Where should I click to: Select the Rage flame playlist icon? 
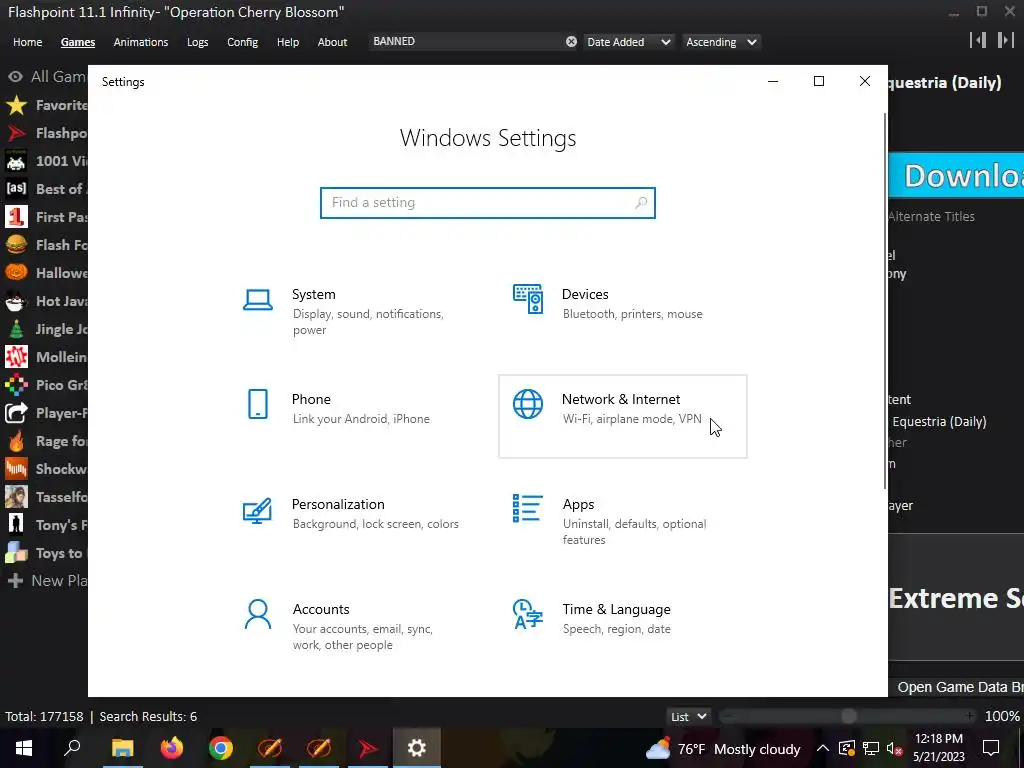click(x=16, y=441)
